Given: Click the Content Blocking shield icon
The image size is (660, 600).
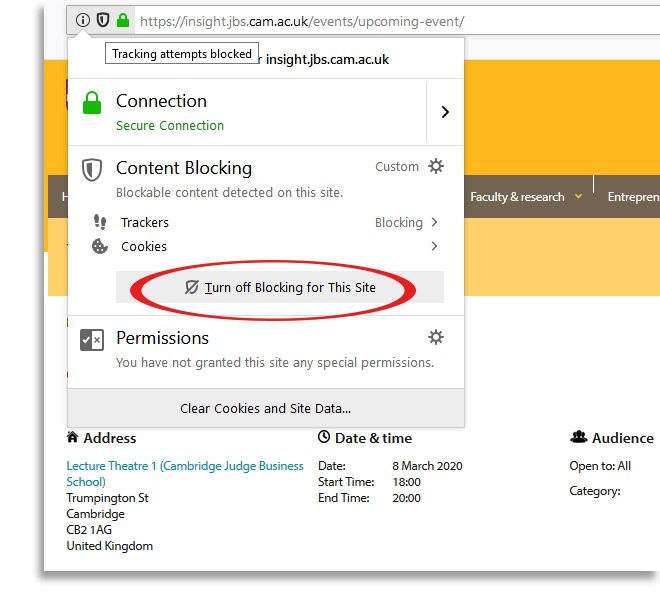Looking at the screenshot, I should pos(92,170).
